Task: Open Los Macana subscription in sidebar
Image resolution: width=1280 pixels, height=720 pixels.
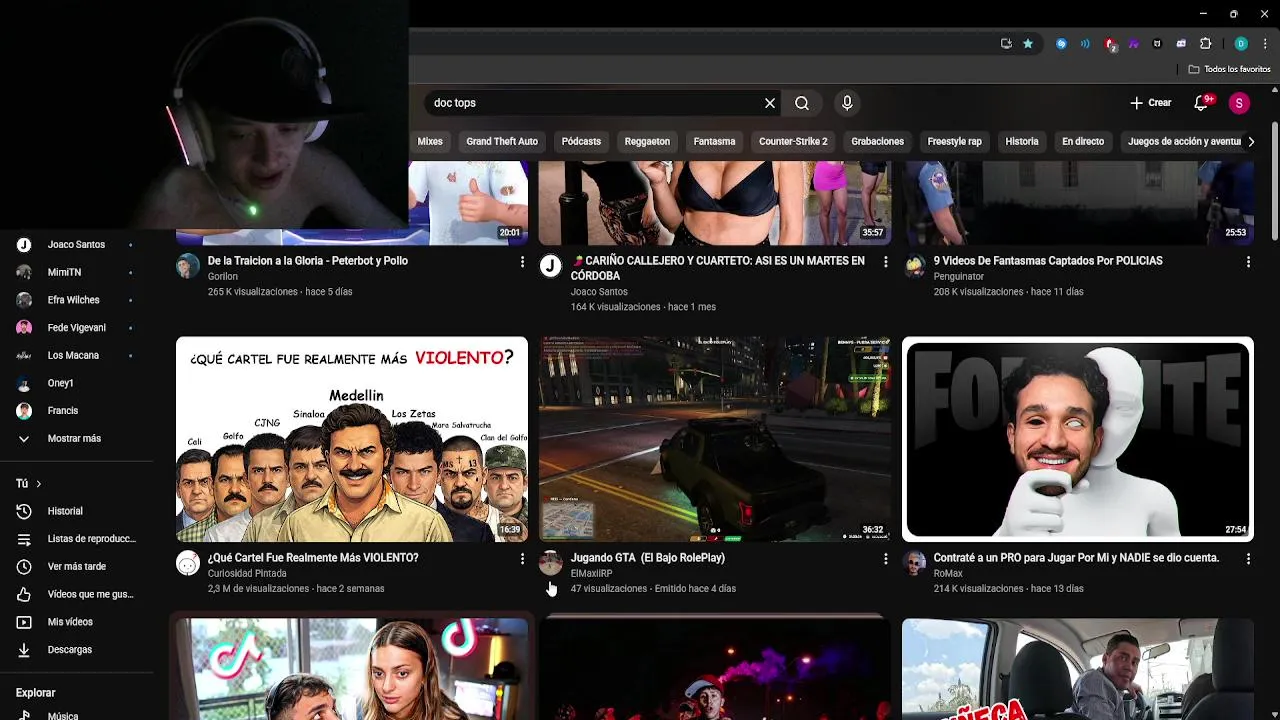Action: tap(76, 355)
